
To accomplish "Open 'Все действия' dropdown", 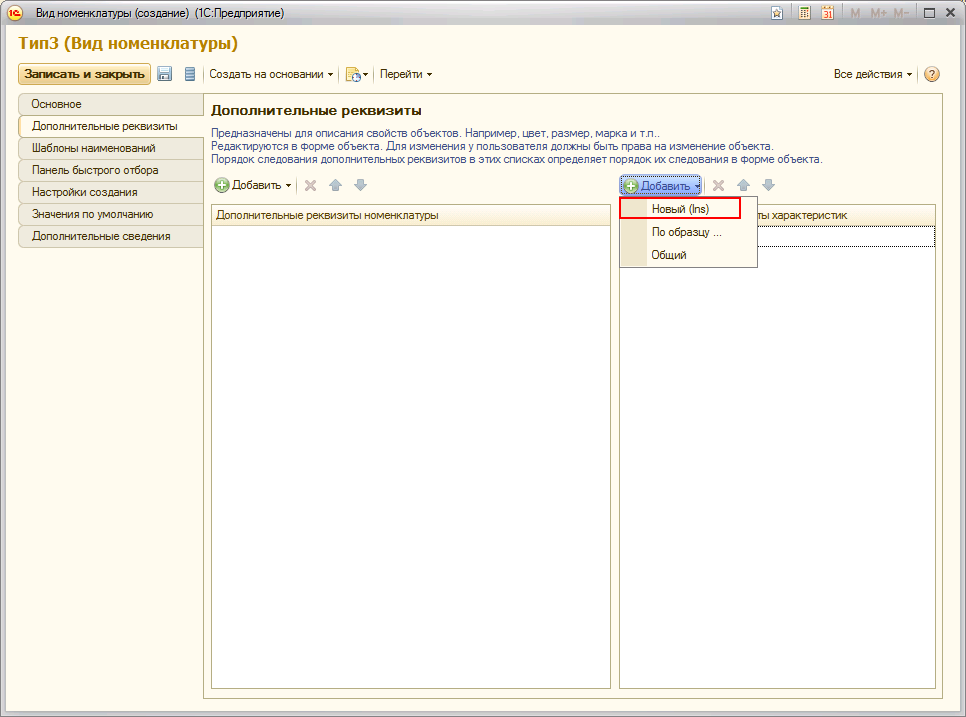I will point(872,74).
